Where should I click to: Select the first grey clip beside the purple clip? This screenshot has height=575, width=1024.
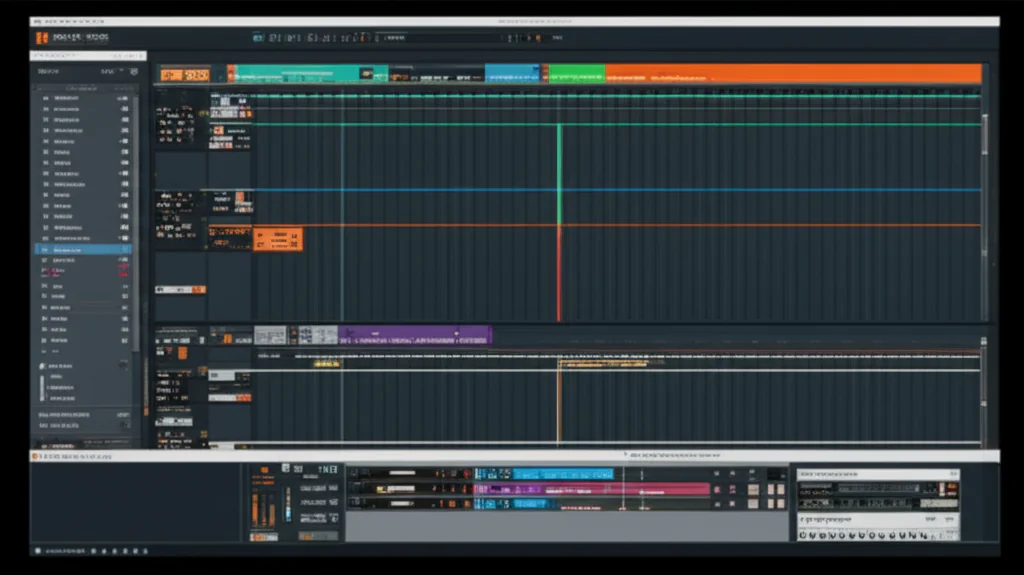pyautogui.click(x=270, y=335)
